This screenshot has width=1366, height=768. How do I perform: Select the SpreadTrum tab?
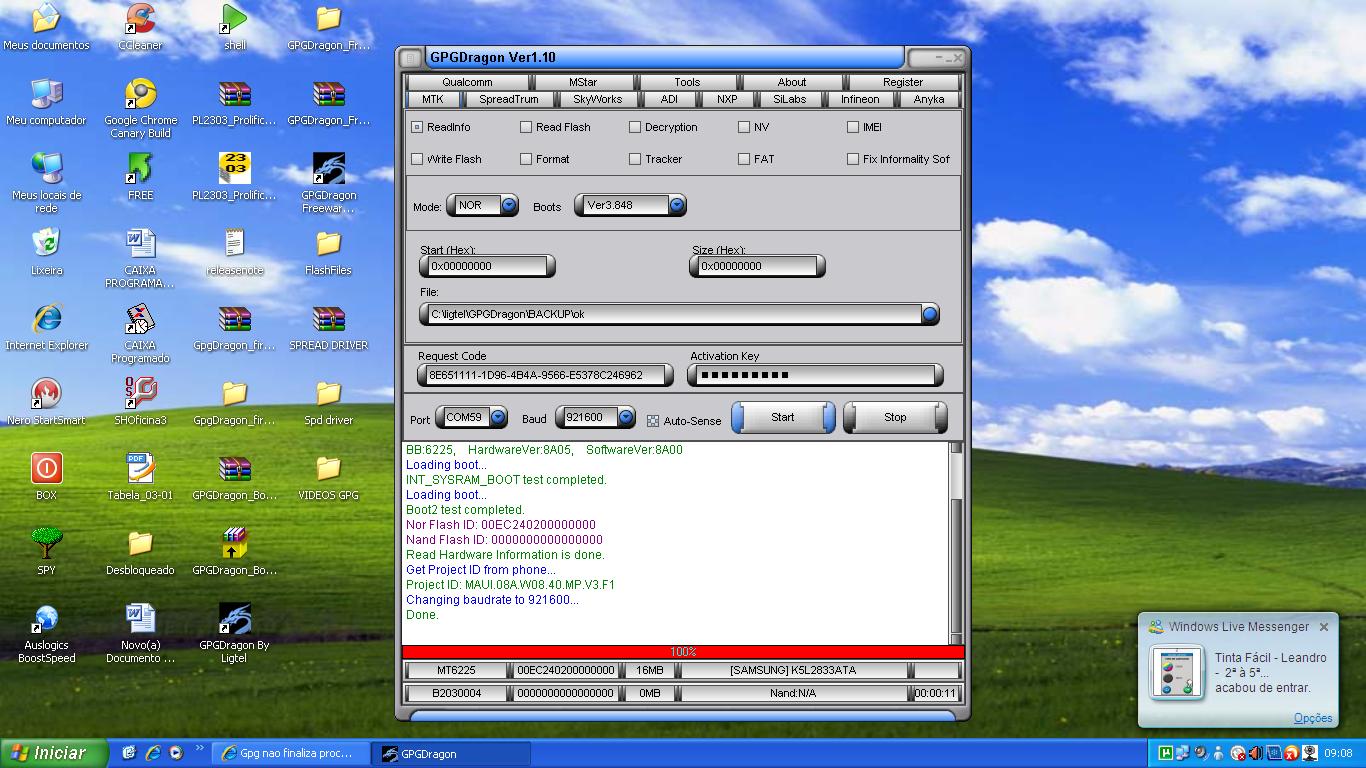(508, 99)
